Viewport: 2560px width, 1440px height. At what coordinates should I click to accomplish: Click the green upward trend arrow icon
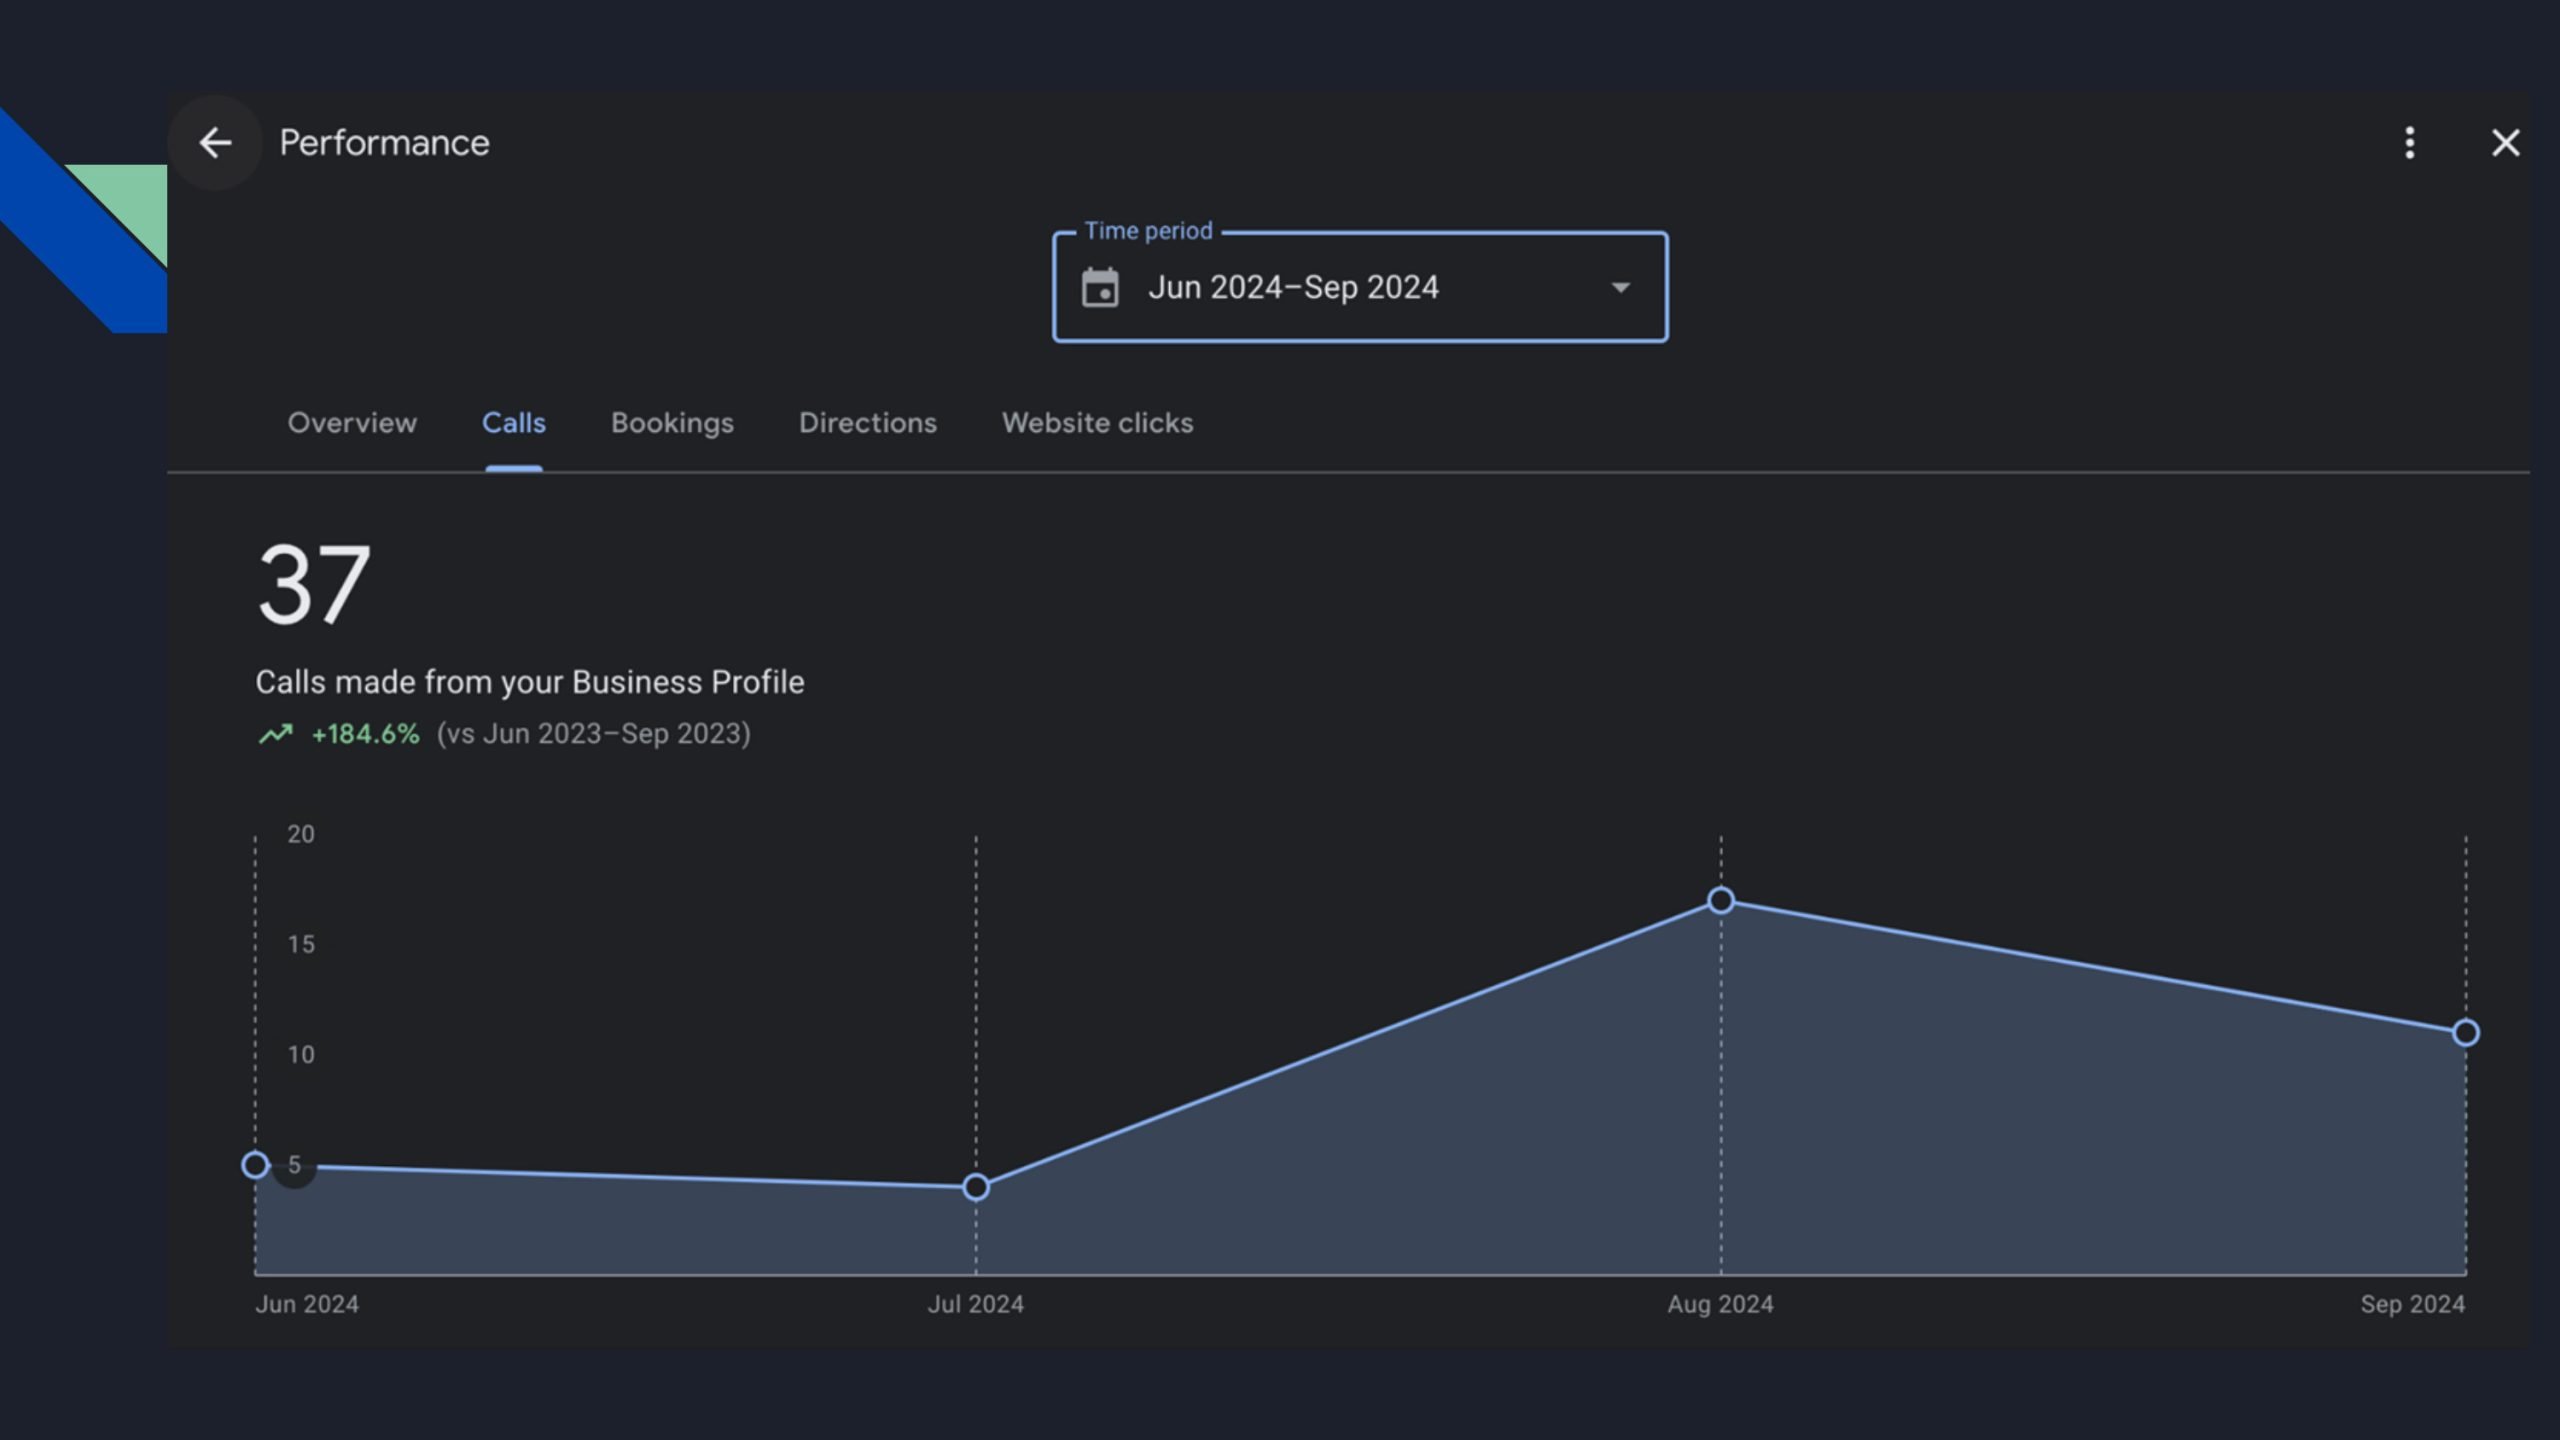276,734
